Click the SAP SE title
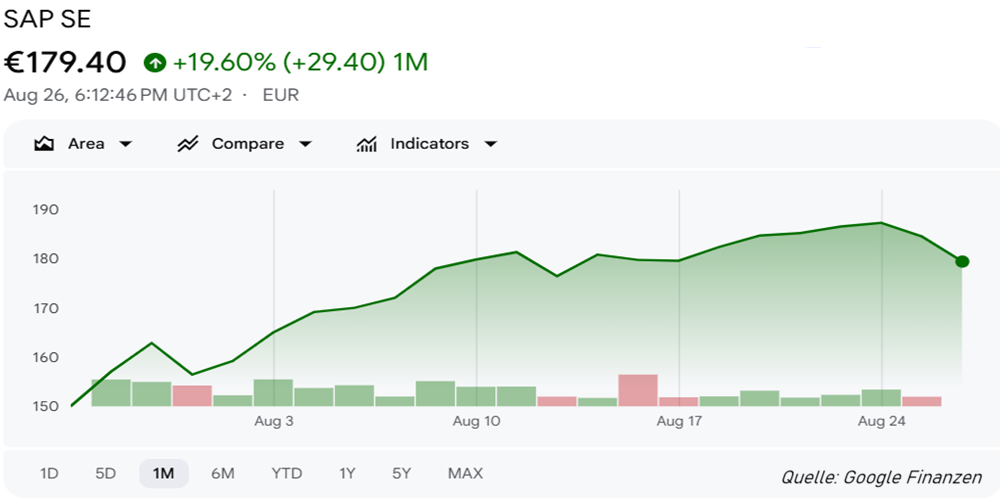The image size is (1000, 500). point(48,19)
